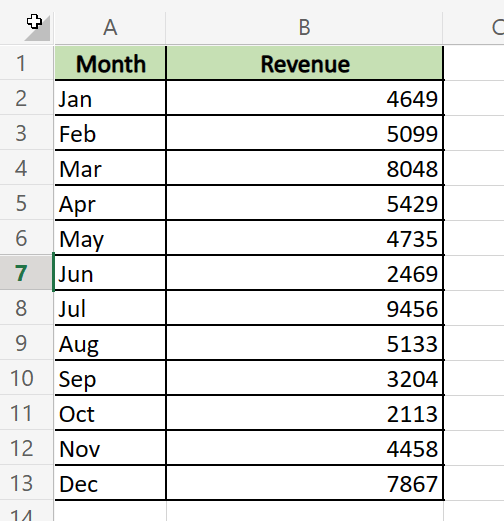The image size is (504, 521).
Task: Select row 1 header
Action: click(x=26, y=63)
